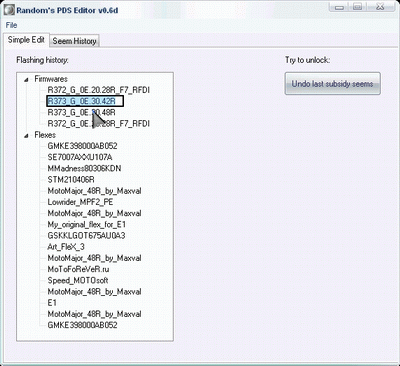Screen dimensions: 400x366
Task: Select flex MoToFoReVeR.ru
Action: [78, 269]
